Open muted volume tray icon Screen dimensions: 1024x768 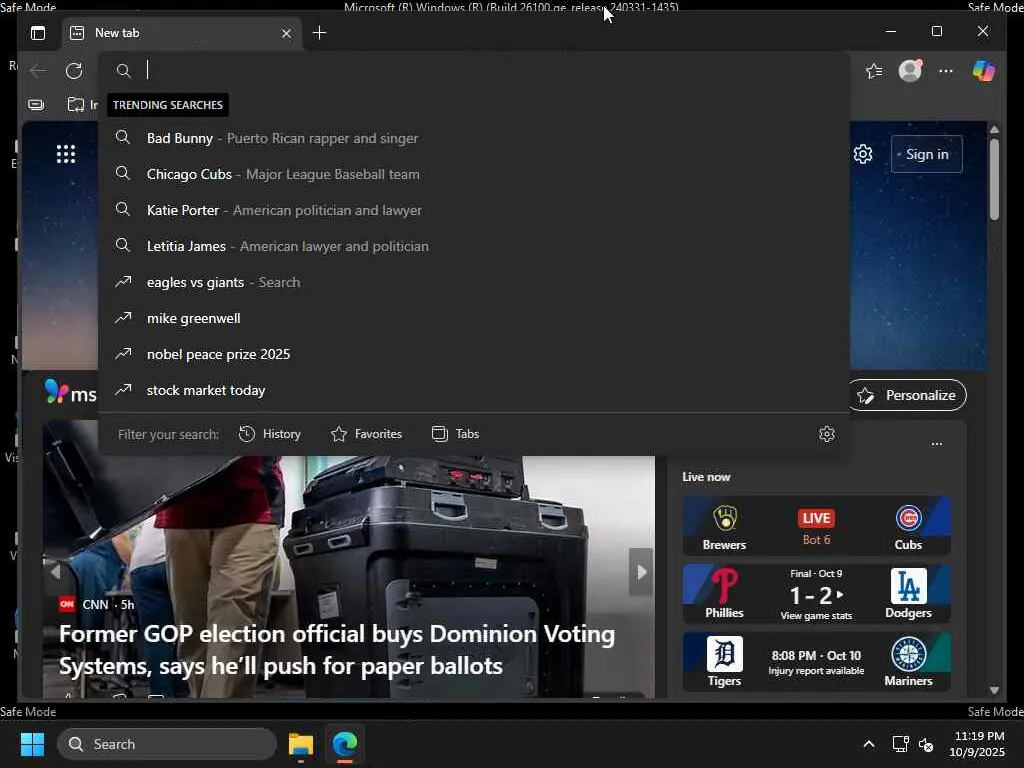click(x=926, y=744)
